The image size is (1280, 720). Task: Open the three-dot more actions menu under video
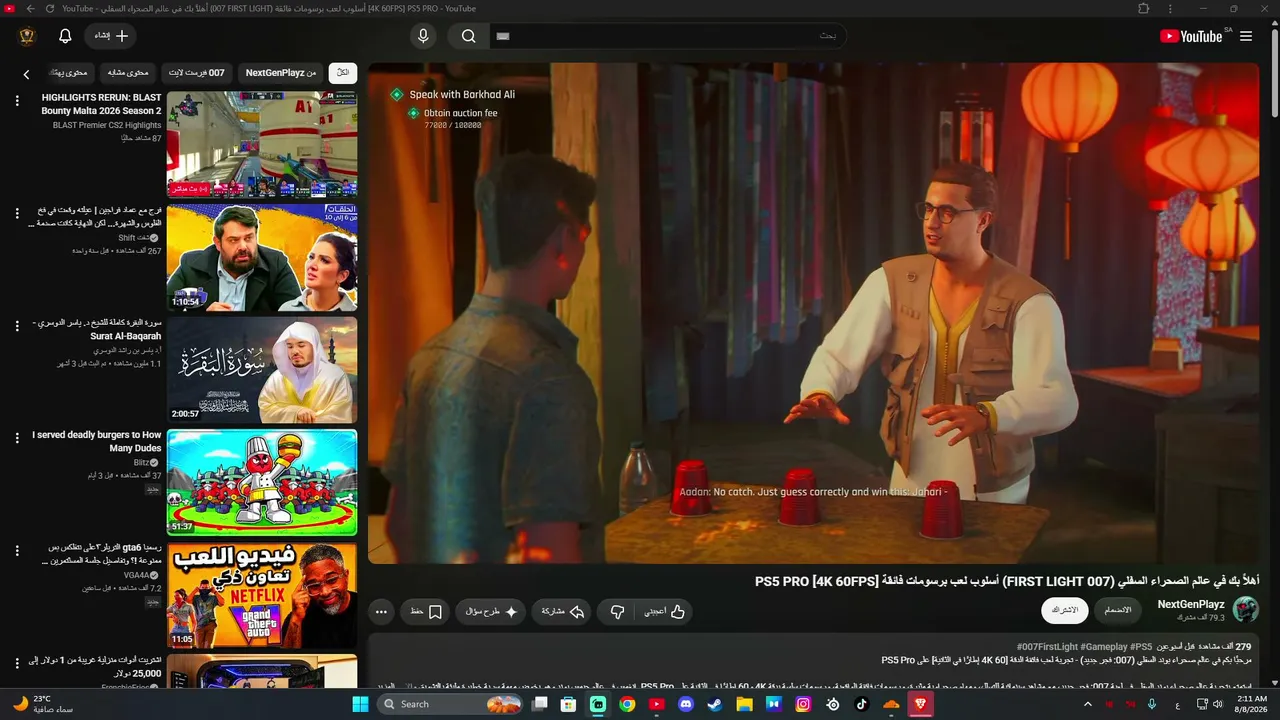coord(381,611)
